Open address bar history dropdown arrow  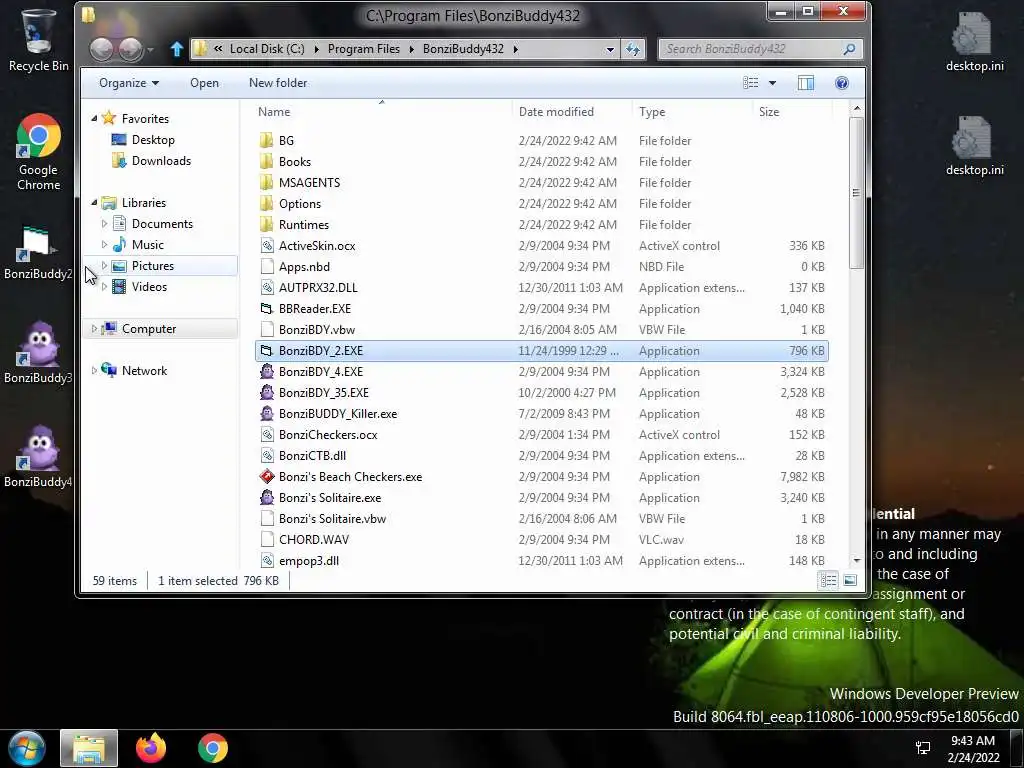coord(610,49)
